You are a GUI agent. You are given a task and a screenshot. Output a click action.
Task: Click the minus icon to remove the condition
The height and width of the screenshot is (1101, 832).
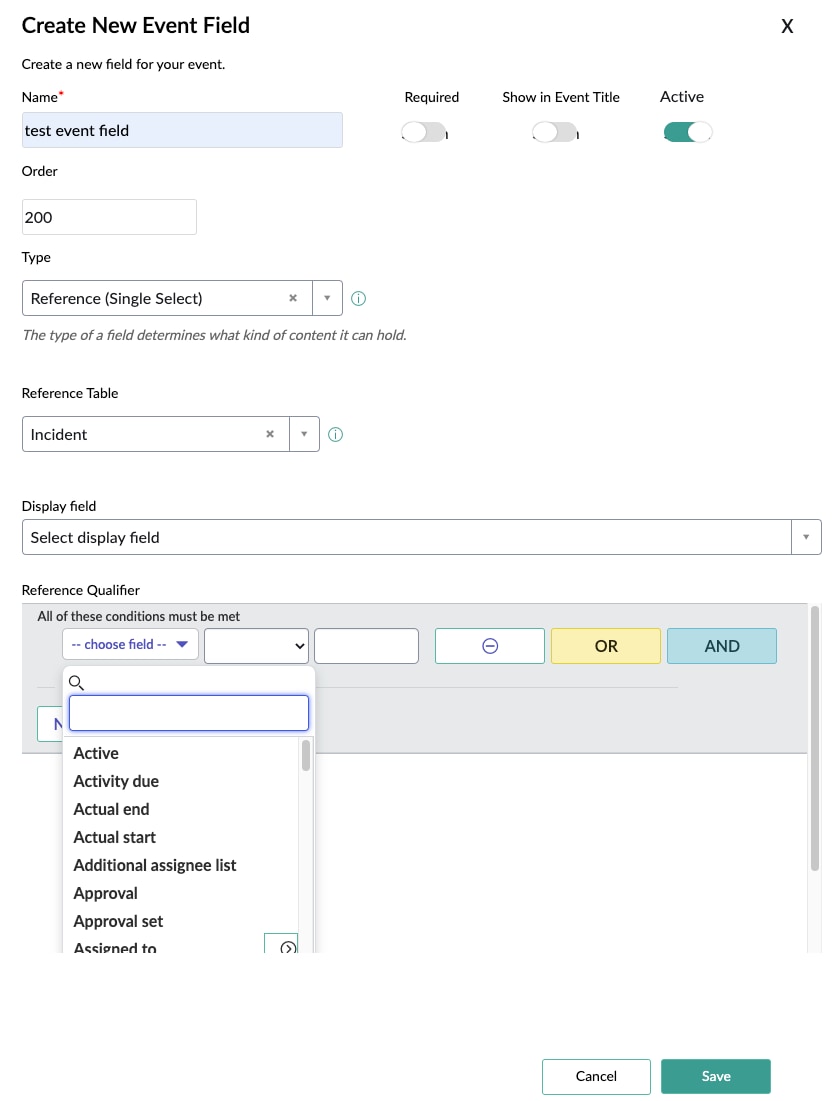click(x=489, y=645)
